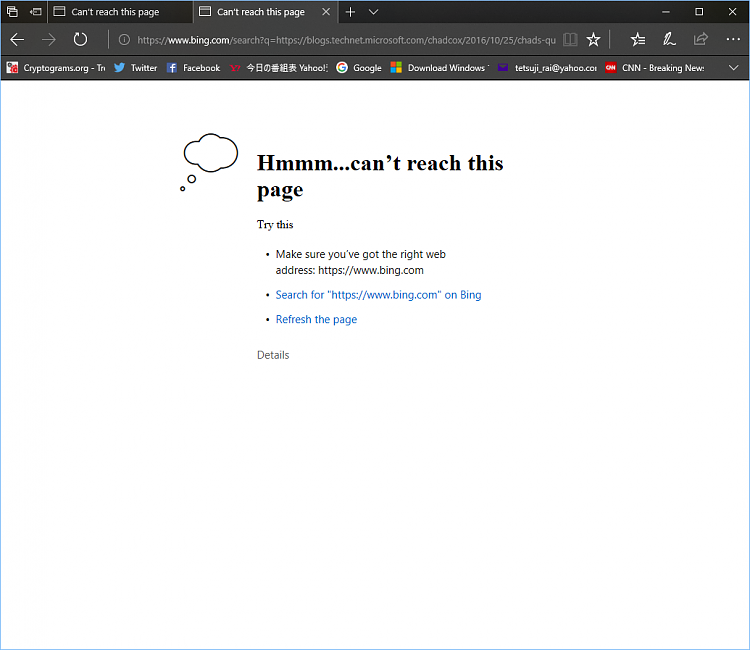Viewport: 750px width, 650px height.
Task: Maximize the browser window
Action: (x=699, y=11)
